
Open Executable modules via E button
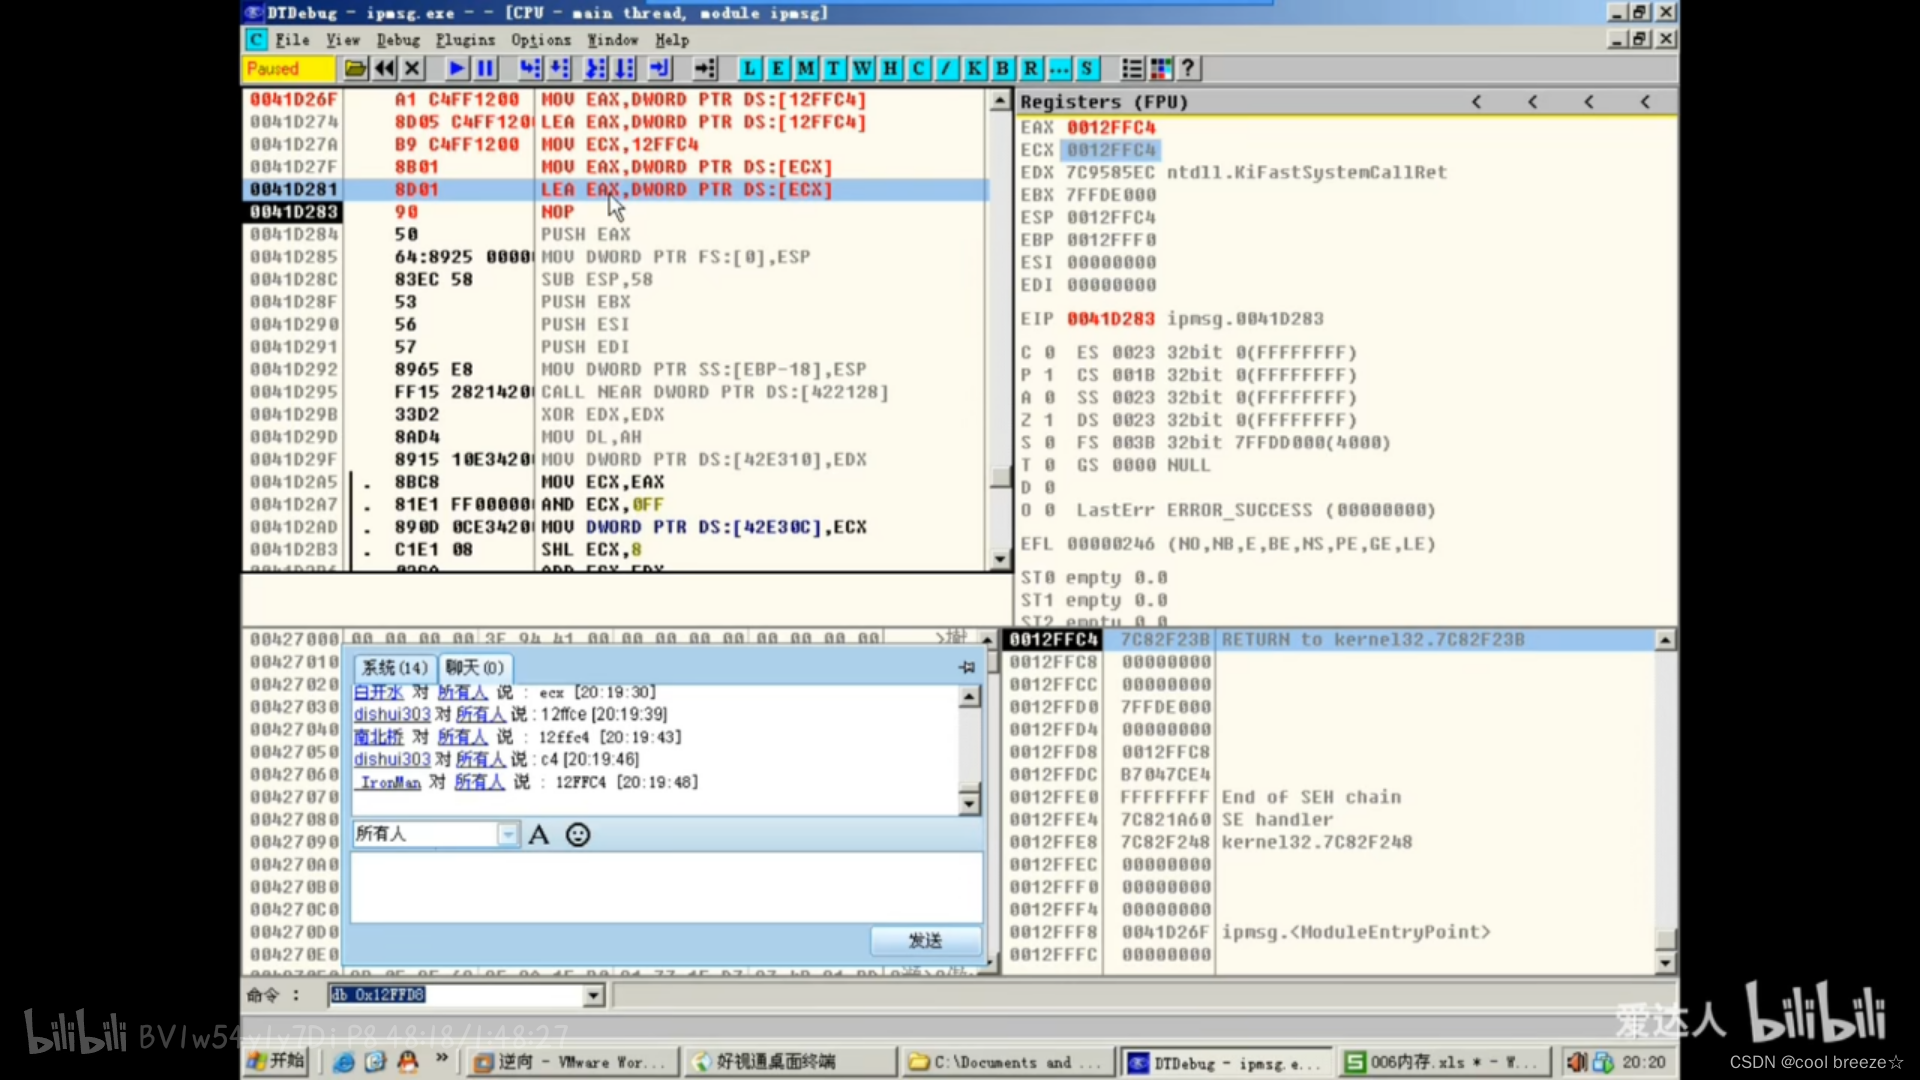coord(777,69)
